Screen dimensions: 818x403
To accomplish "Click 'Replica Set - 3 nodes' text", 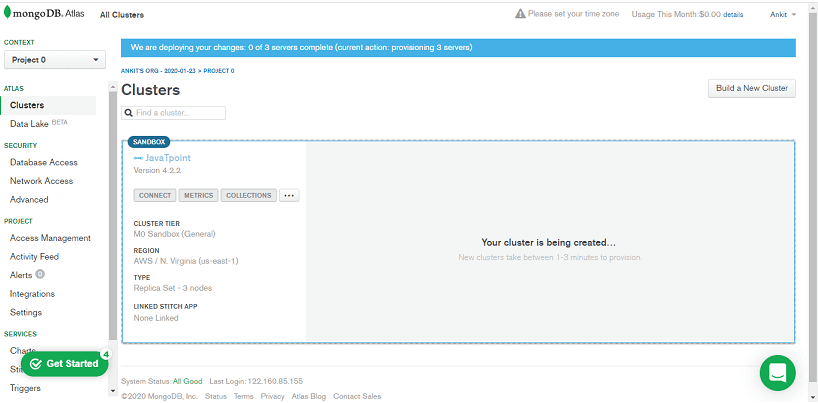I will pos(173,288).
